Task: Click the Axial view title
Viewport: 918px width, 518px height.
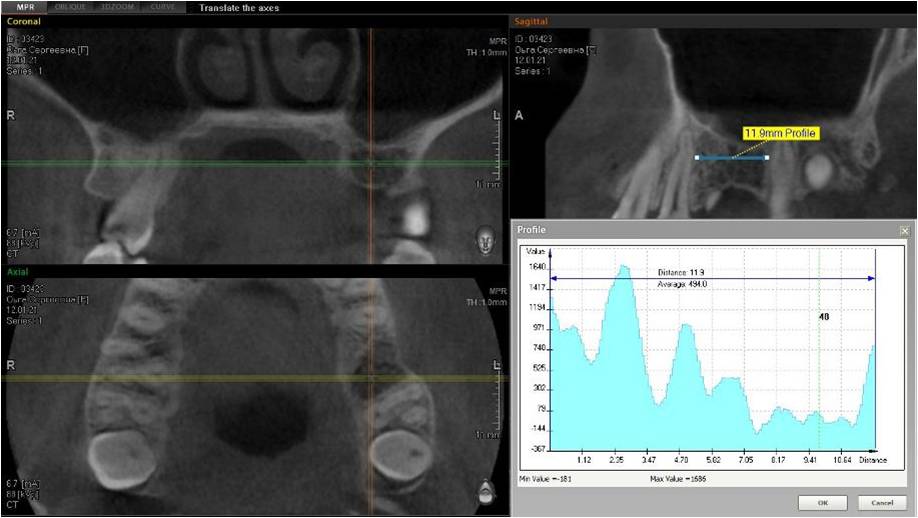Action: click(x=18, y=272)
